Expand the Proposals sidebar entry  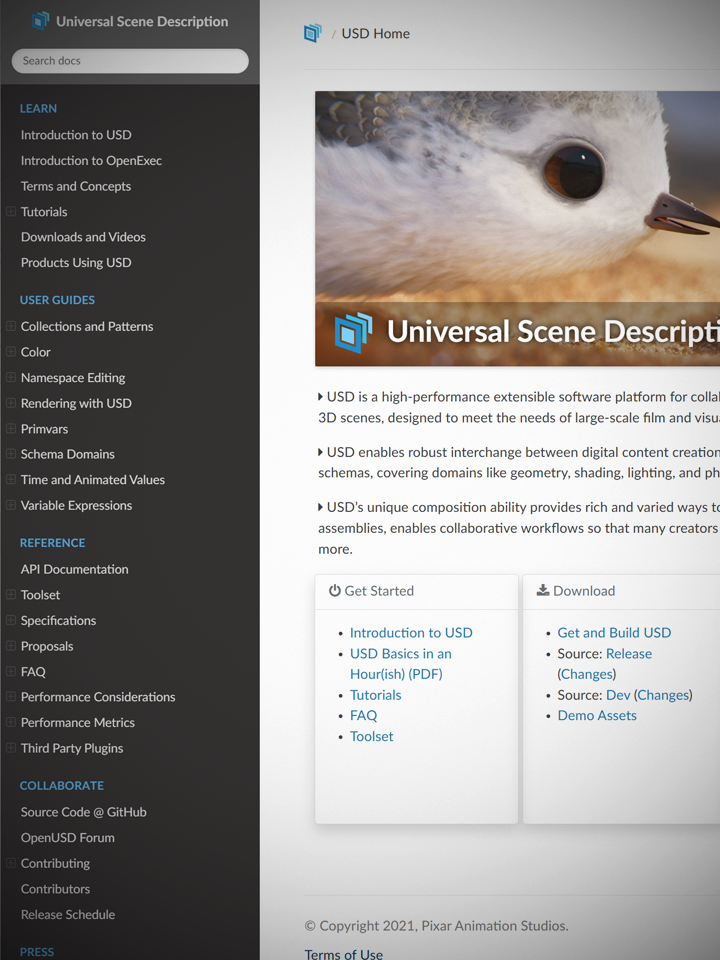tap(11, 646)
